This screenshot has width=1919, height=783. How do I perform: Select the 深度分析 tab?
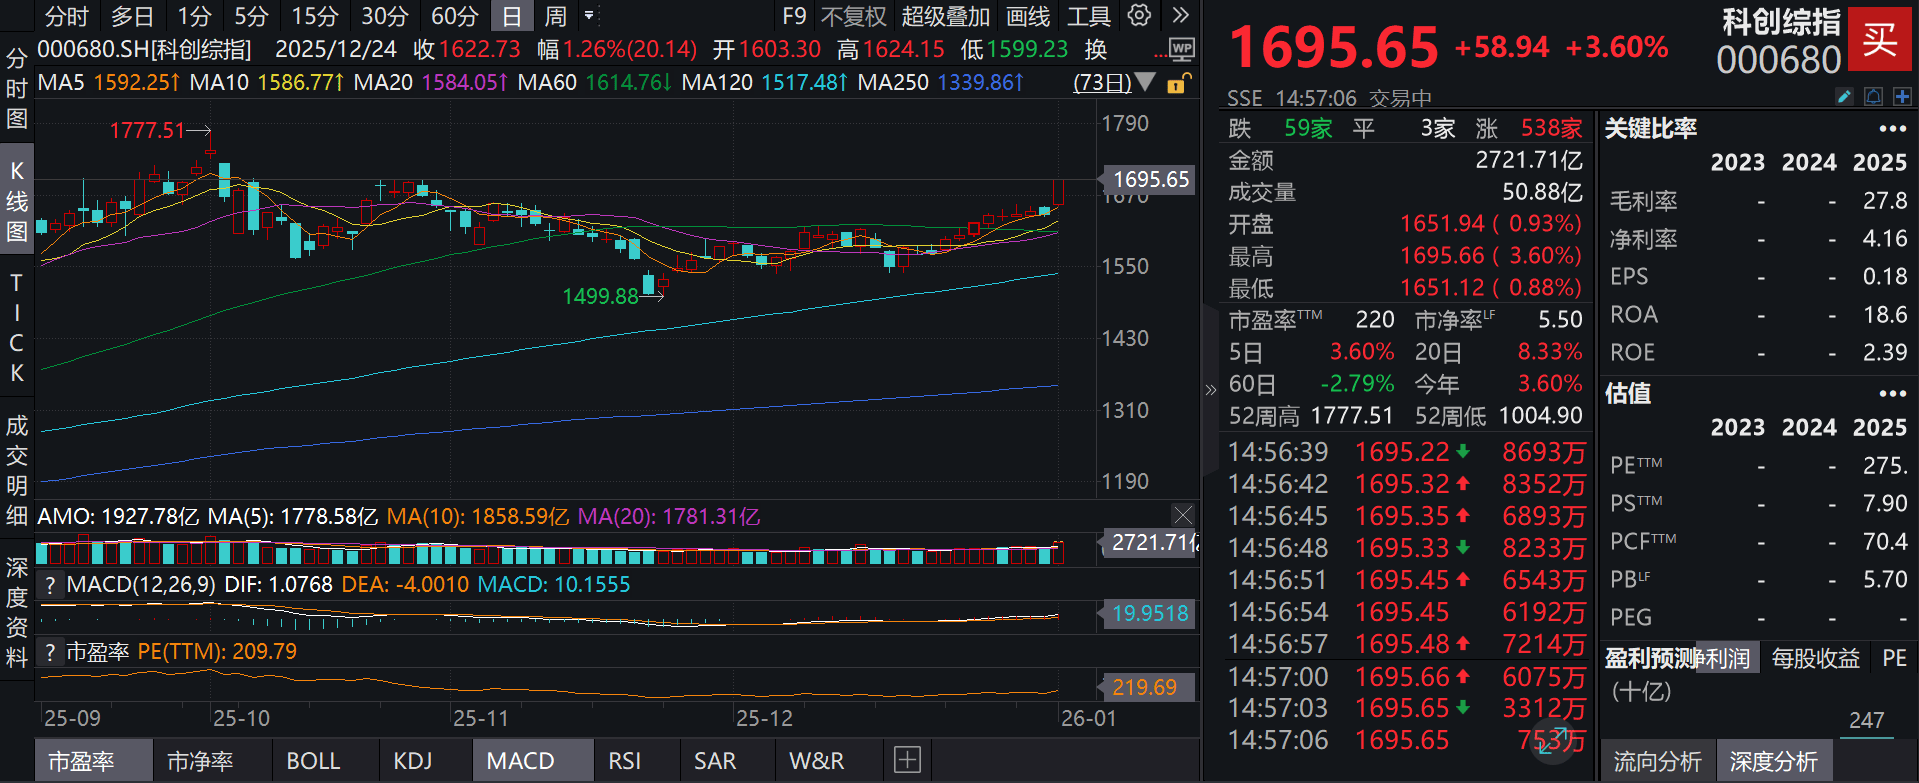[1773, 761]
